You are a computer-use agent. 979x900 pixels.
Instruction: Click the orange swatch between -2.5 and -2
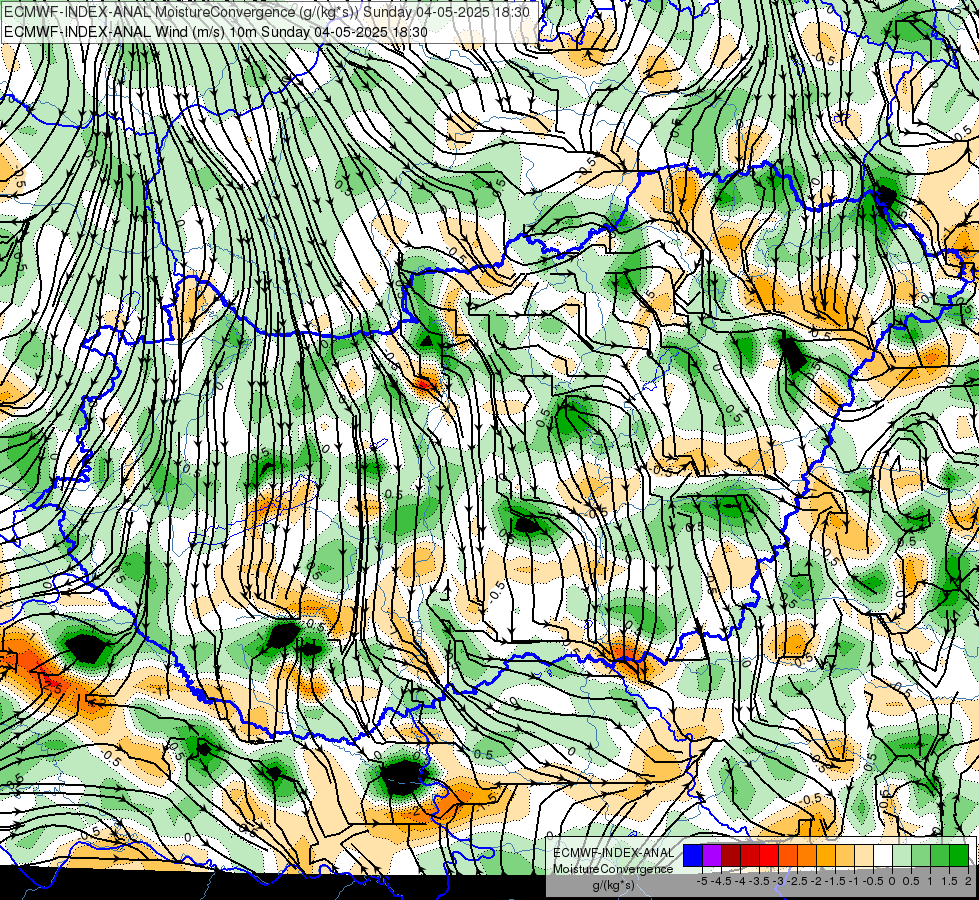pyautogui.click(x=807, y=856)
